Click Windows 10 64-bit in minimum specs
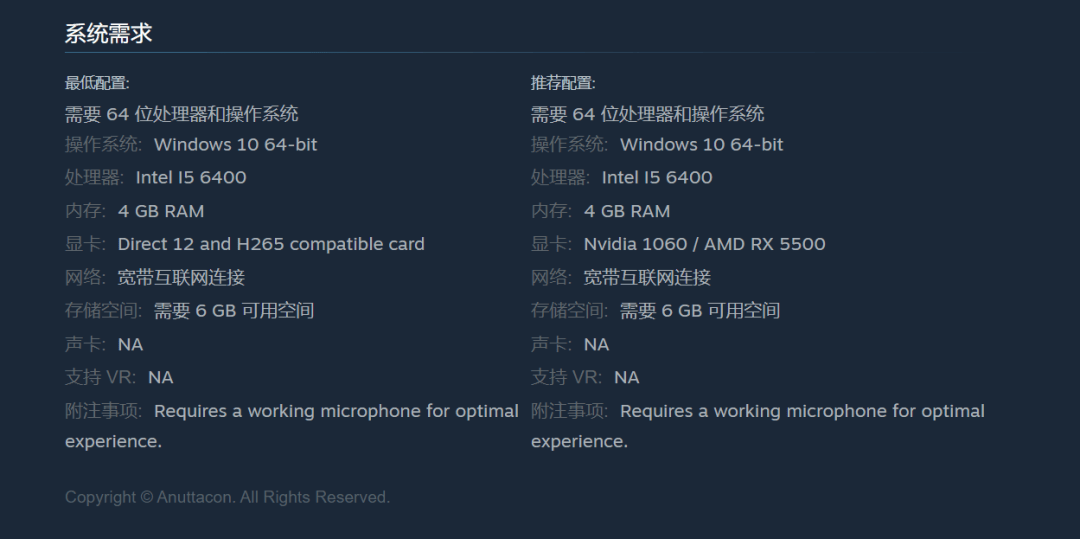The width and height of the screenshot is (1080, 539). [x=235, y=145]
